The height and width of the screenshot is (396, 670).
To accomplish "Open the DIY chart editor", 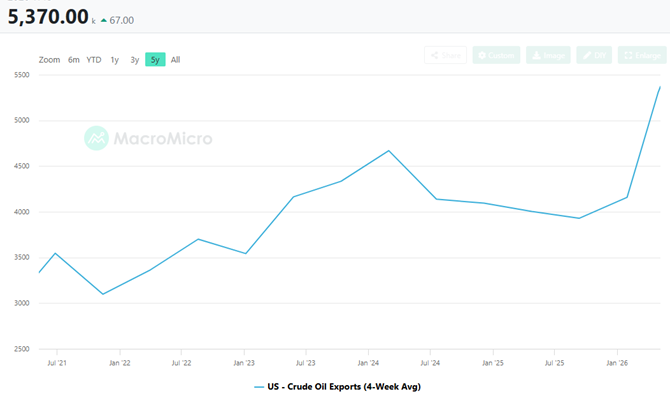I will (594, 55).
